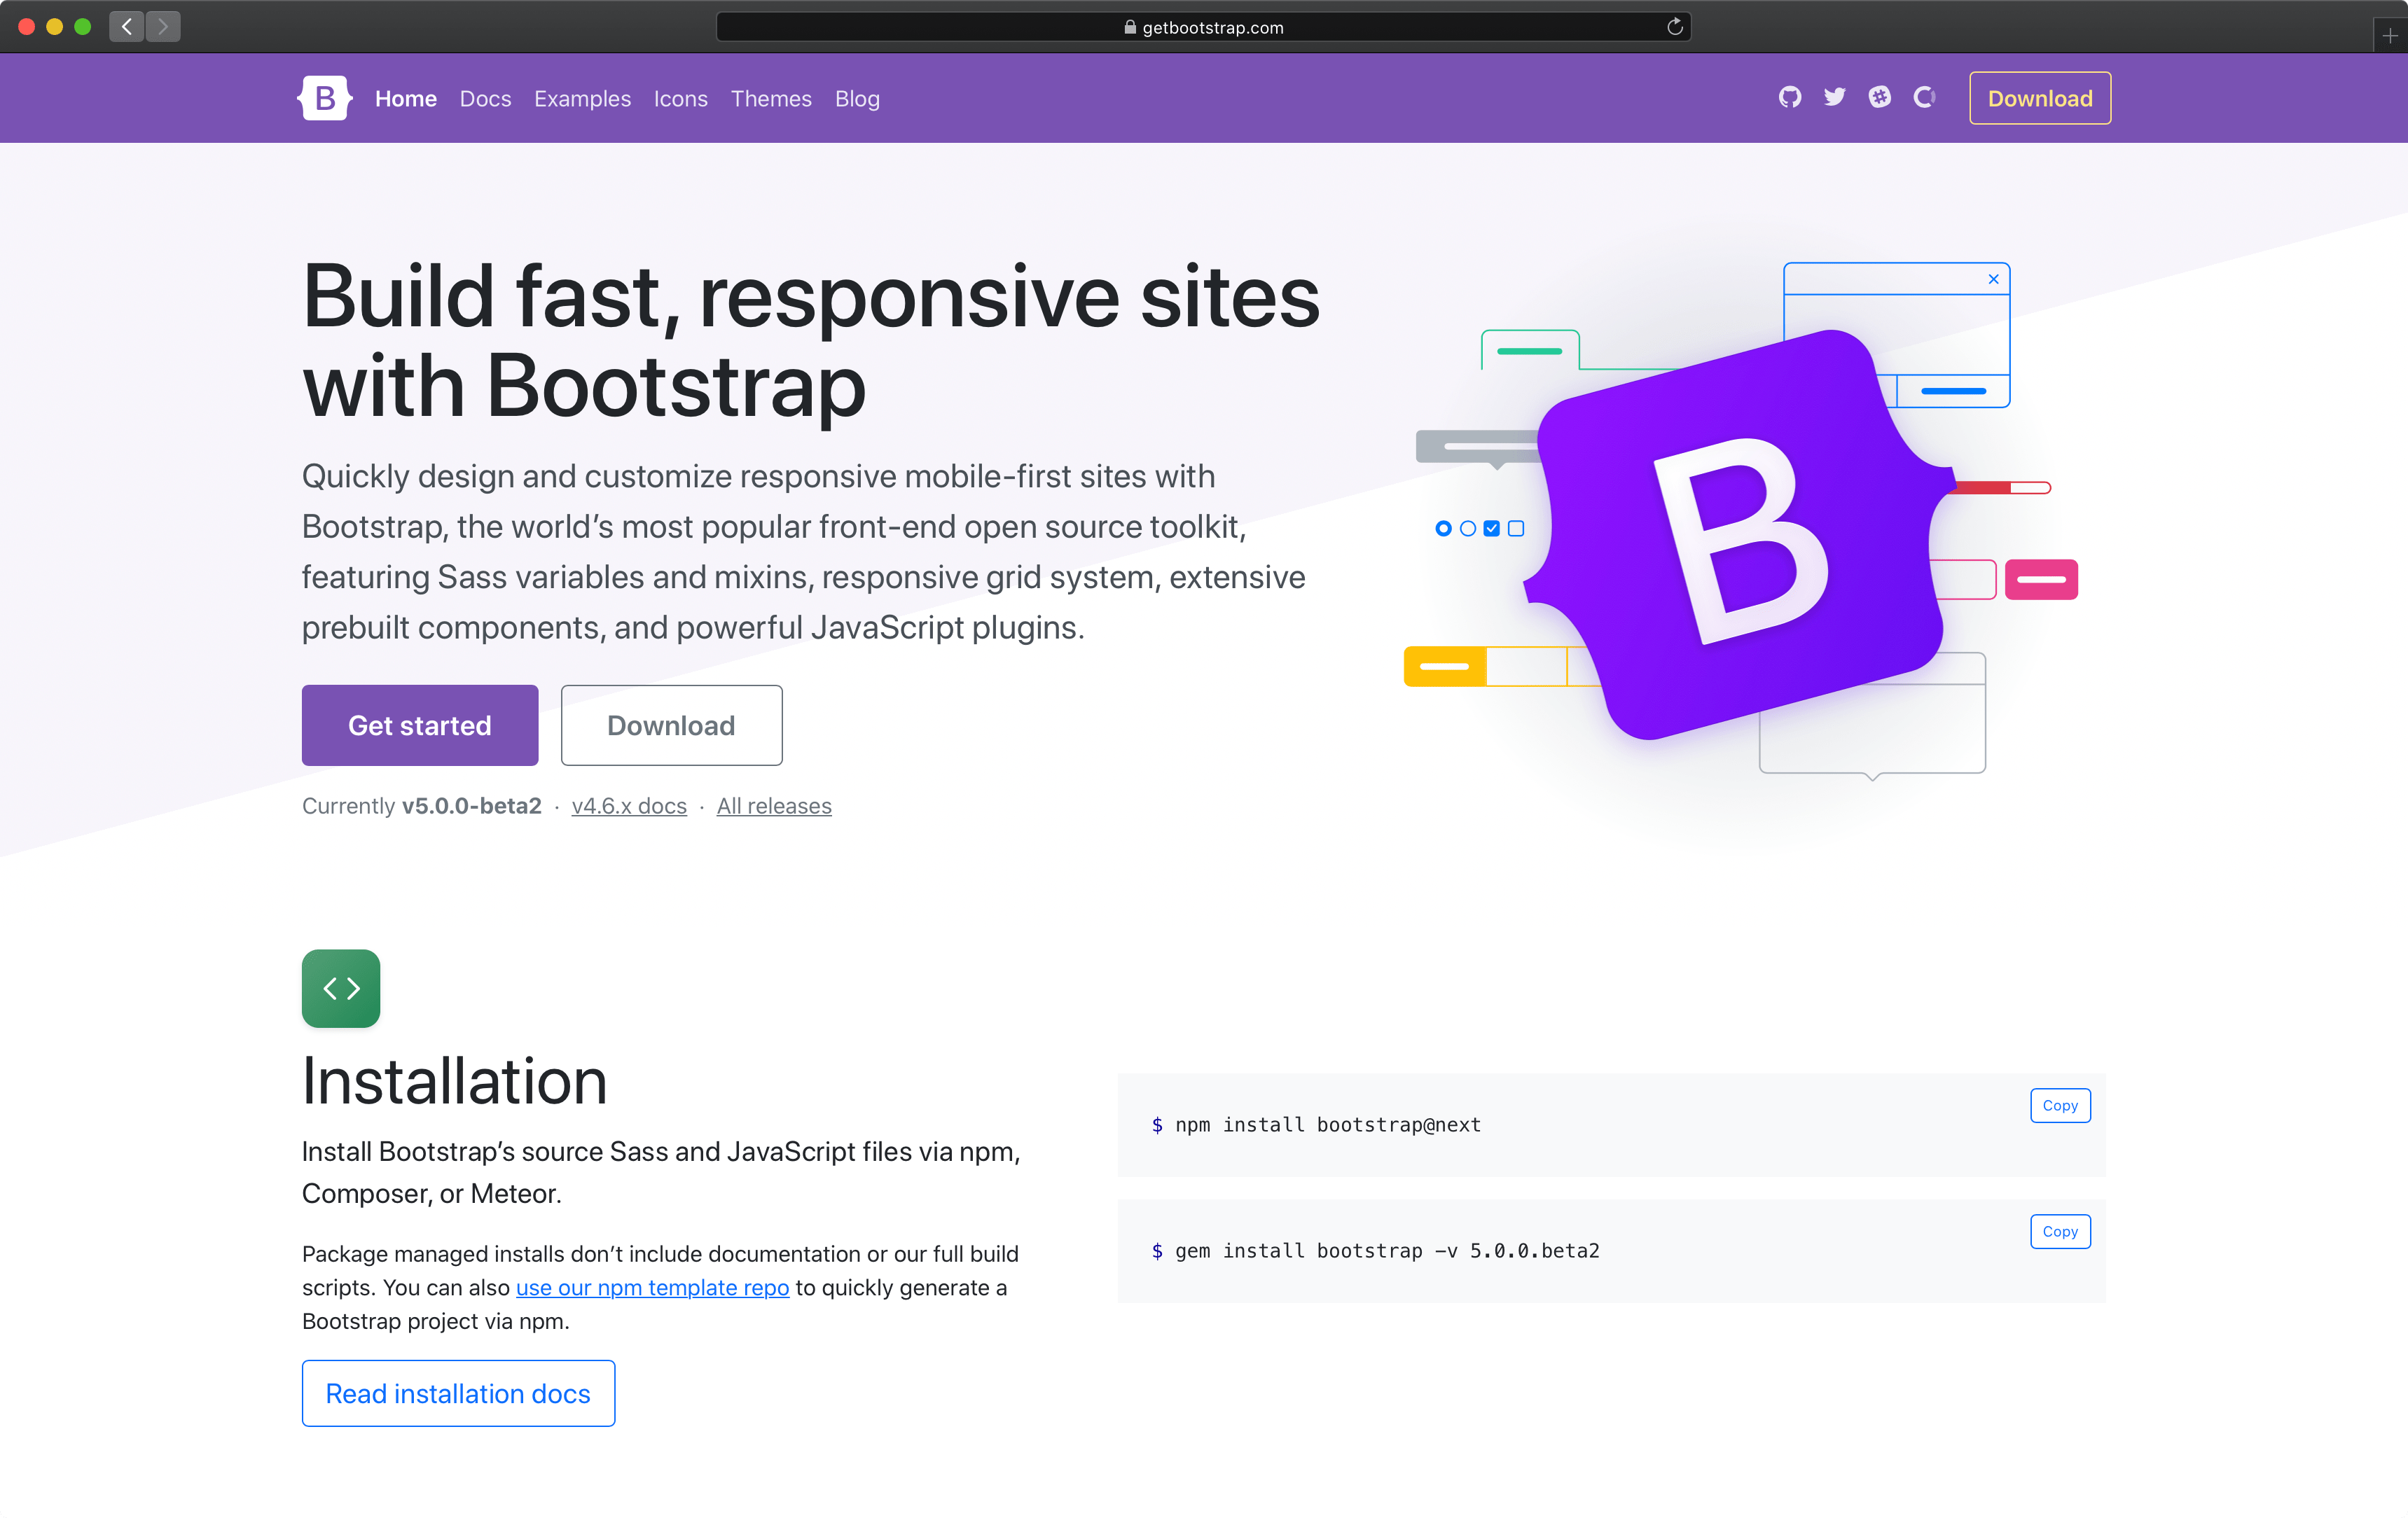Viewport: 2408px width, 1518px height.
Task: Click the code brackets icon above Installation
Action: 341,988
